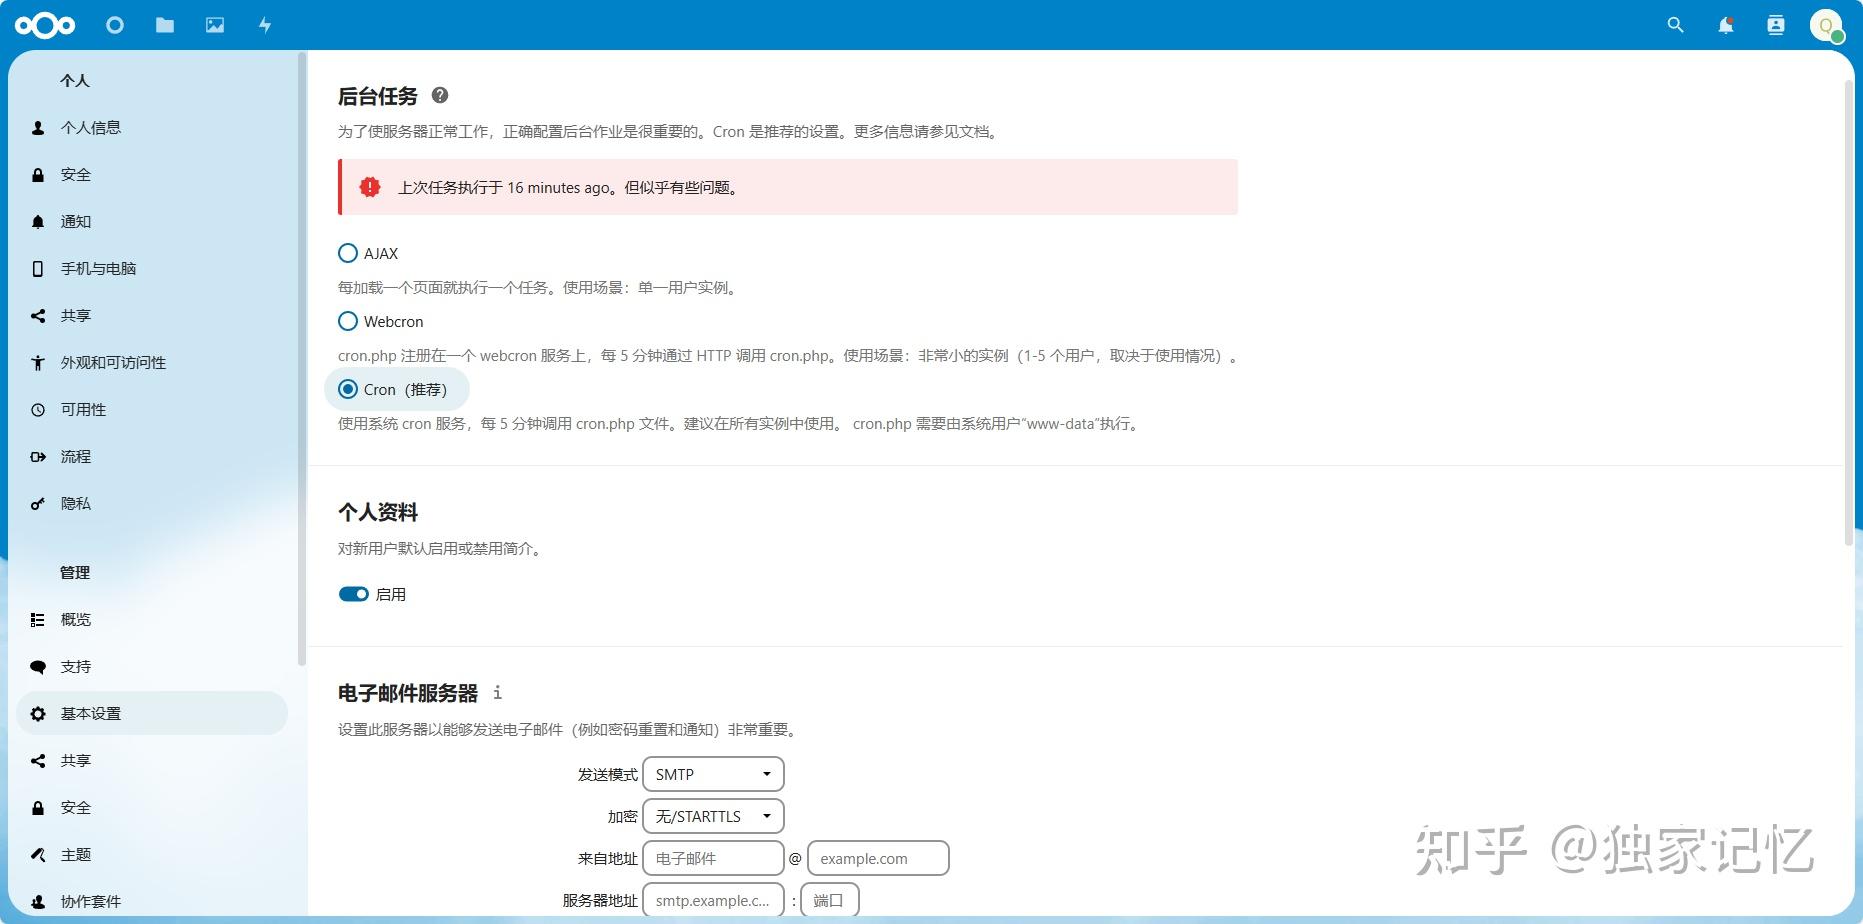The width and height of the screenshot is (1863, 924).
Task: Open the Activity (lightning) app icon
Action: (264, 25)
